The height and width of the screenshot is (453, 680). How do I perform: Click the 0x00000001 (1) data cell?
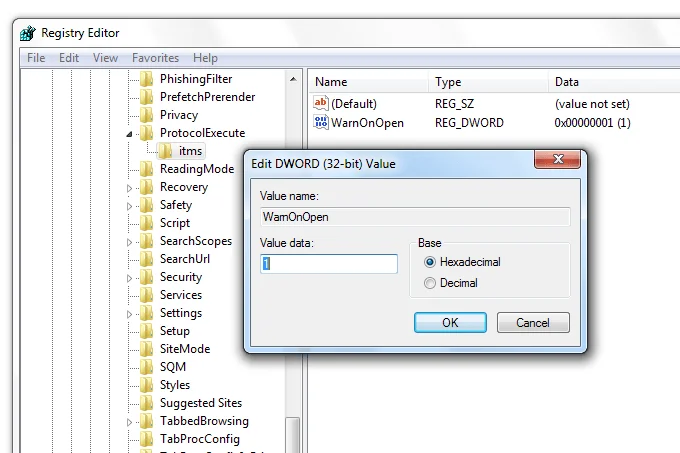pyautogui.click(x=592, y=123)
